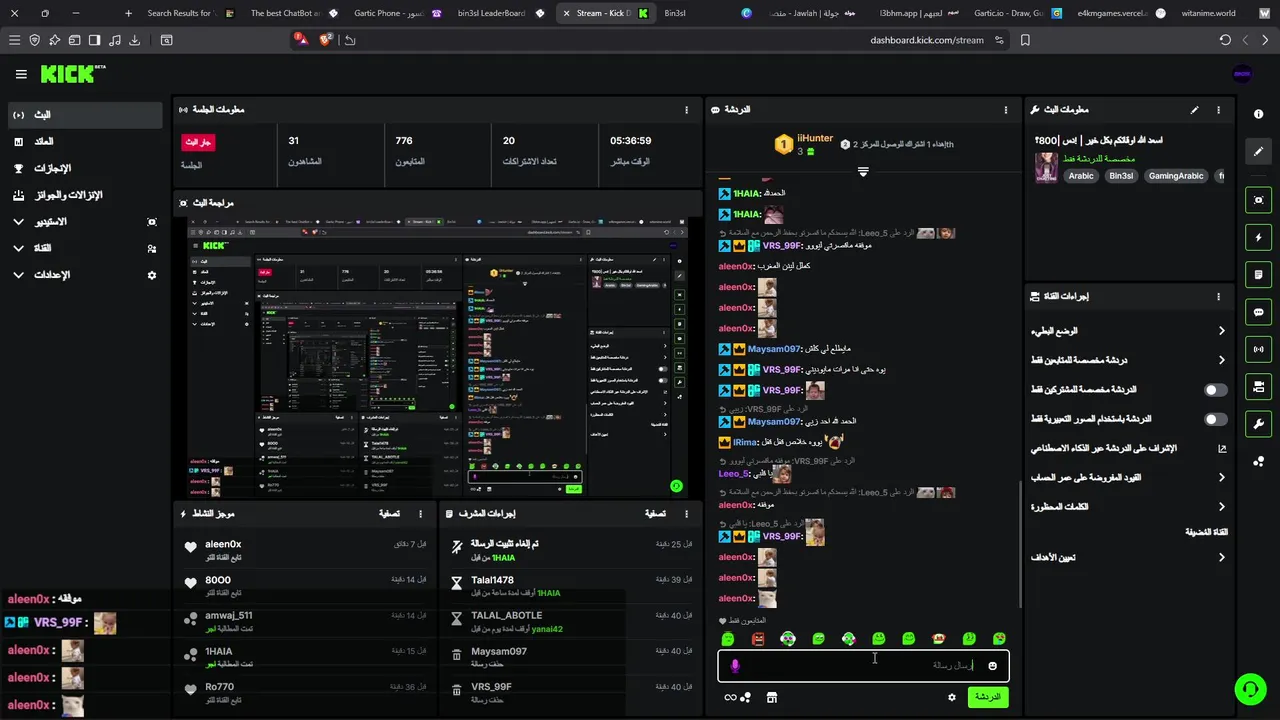Click inside the send message field
Viewport: 1280px width, 720px height.
tap(863, 666)
